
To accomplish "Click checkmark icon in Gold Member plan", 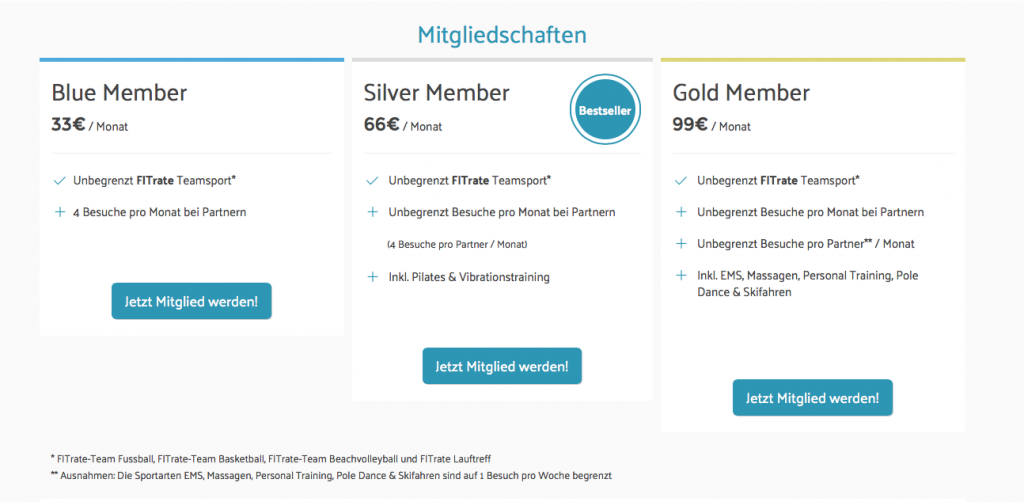I will point(681,181).
